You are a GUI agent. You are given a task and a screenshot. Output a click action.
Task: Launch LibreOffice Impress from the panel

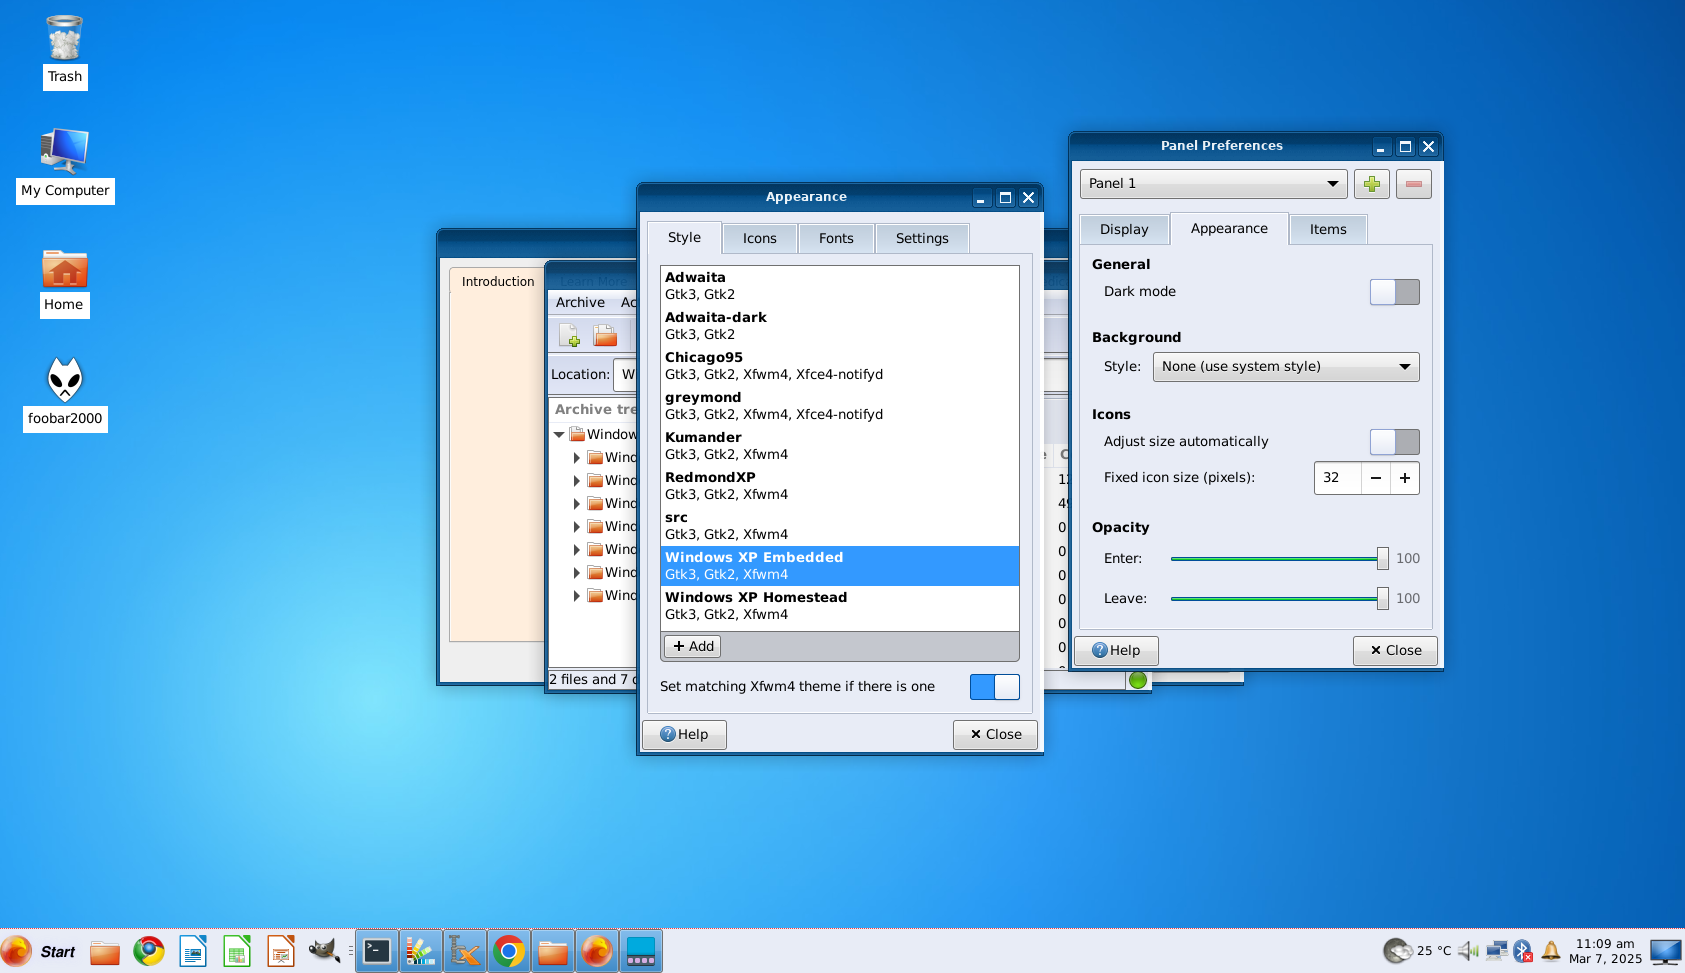tap(281, 951)
